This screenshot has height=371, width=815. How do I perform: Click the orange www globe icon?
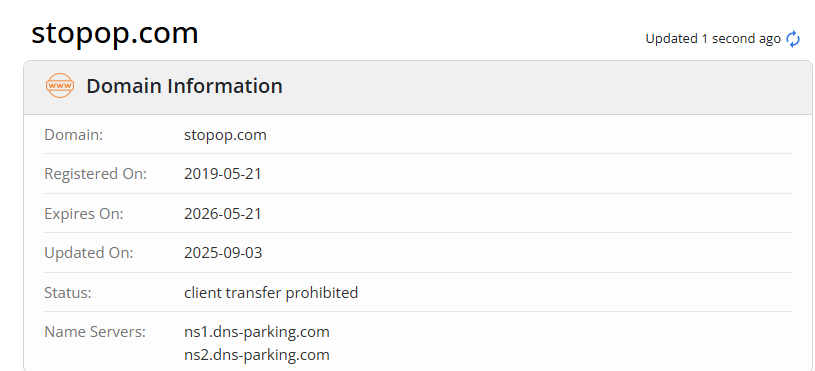(60, 85)
